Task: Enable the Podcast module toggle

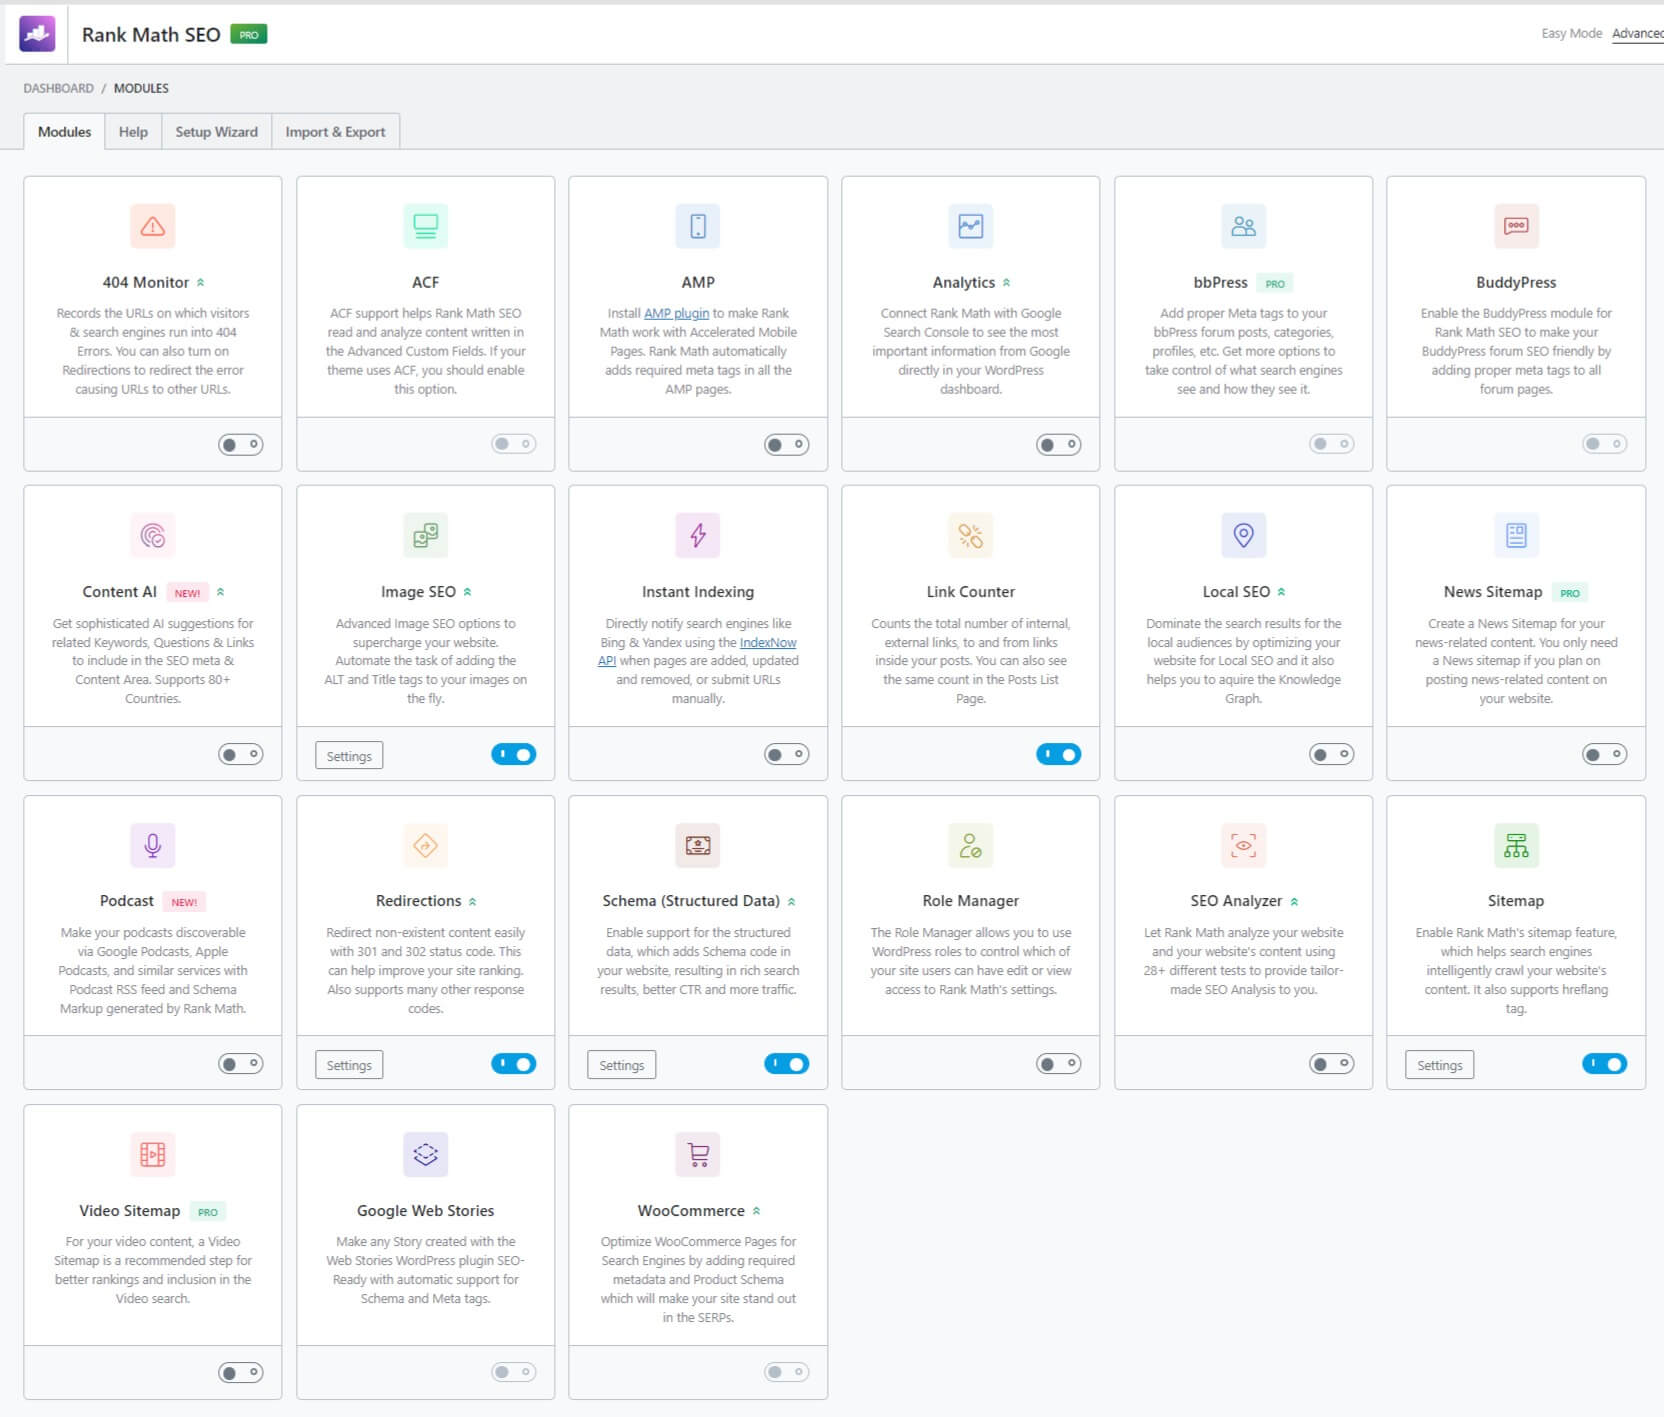Action: tap(241, 1064)
